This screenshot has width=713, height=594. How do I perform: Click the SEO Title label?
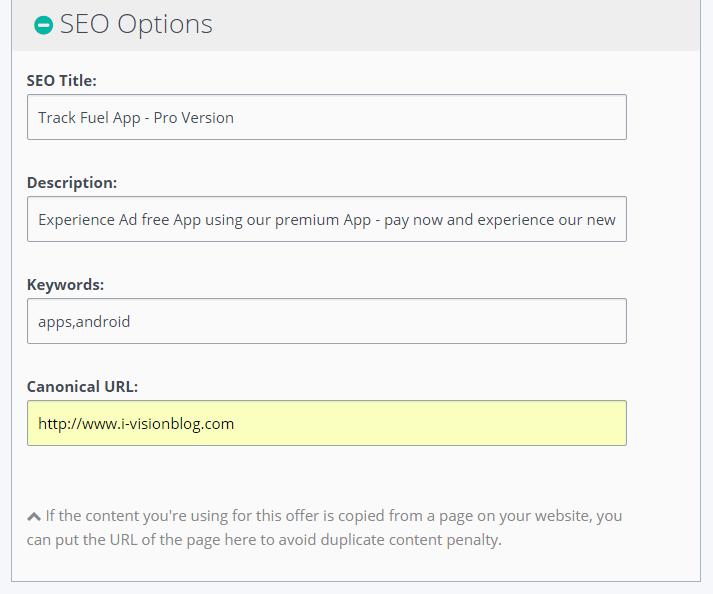click(62, 81)
